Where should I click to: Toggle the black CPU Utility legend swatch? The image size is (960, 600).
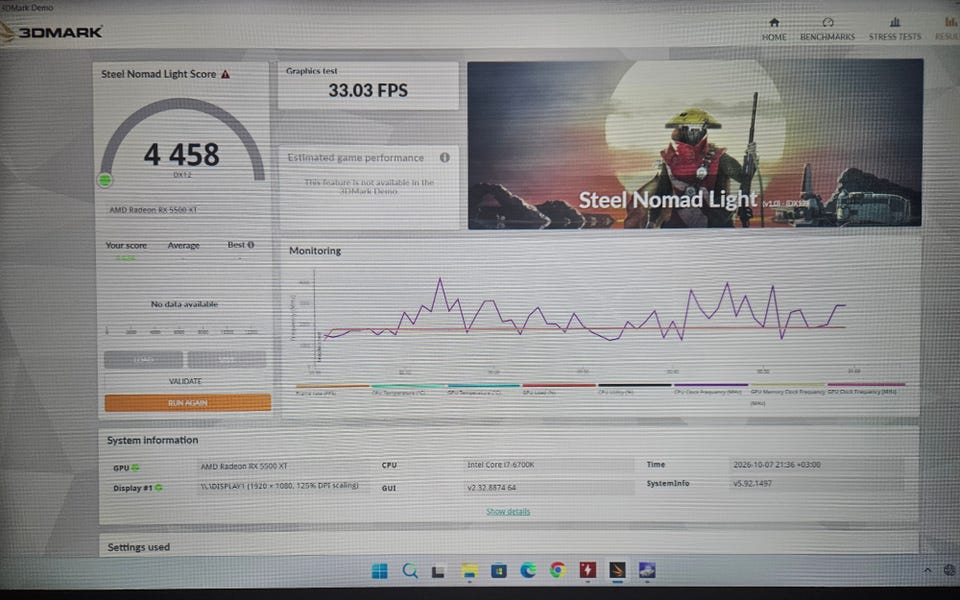click(635, 386)
